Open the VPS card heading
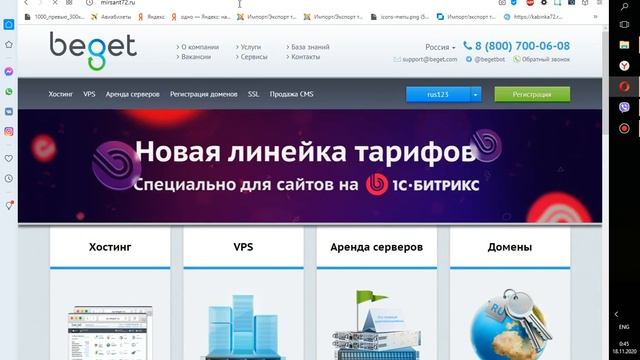The height and width of the screenshot is (360, 640). tap(243, 247)
